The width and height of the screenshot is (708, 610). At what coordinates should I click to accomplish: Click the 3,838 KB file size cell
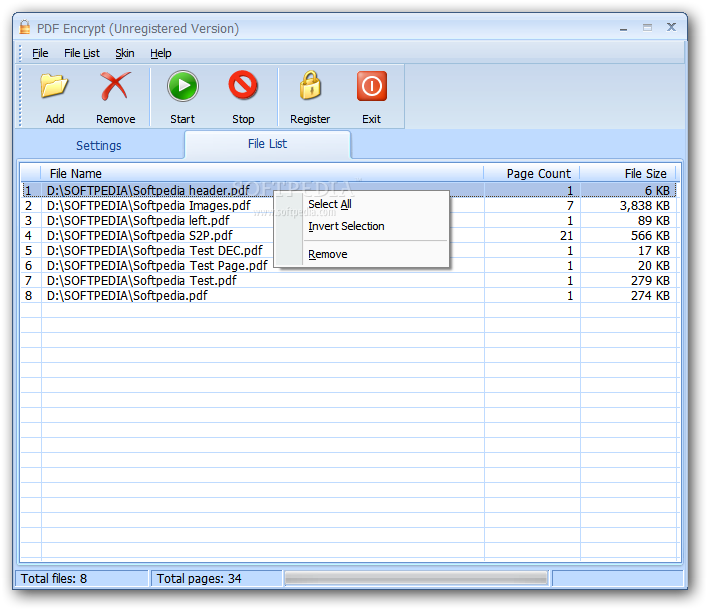click(644, 205)
